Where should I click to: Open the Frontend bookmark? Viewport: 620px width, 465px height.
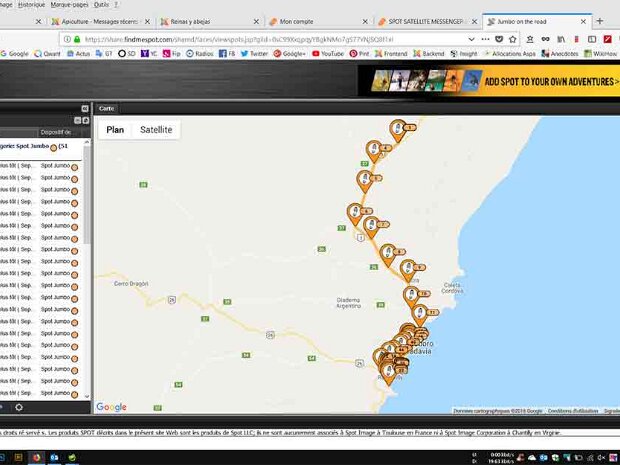click(391, 53)
